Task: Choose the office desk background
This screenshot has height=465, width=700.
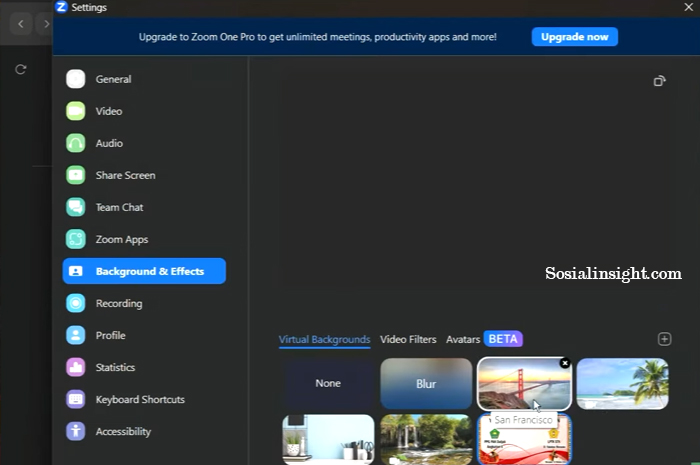Action: (328, 440)
